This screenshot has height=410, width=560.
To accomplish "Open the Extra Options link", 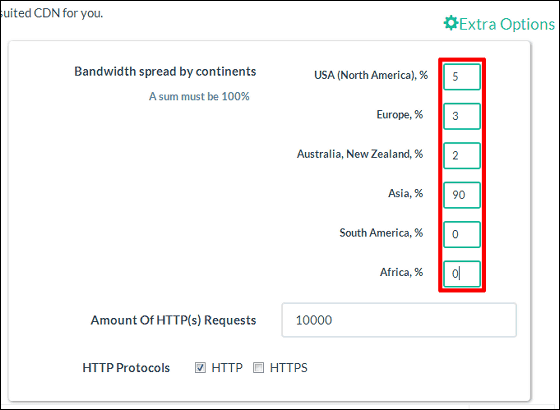I will [x=499, y=24].
